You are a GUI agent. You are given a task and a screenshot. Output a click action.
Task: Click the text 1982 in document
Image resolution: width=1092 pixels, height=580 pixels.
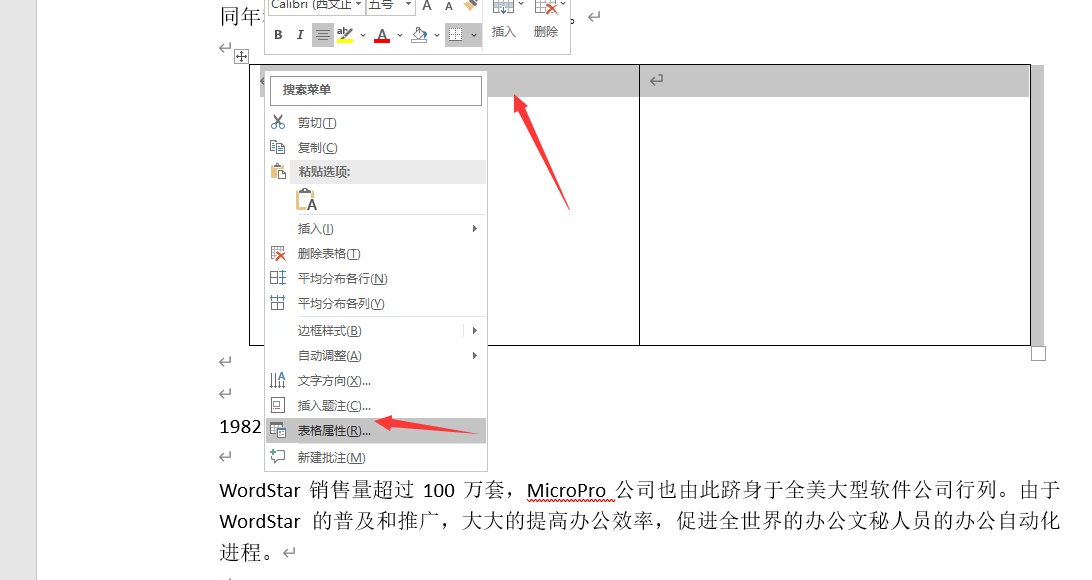(x=240, y=427)
